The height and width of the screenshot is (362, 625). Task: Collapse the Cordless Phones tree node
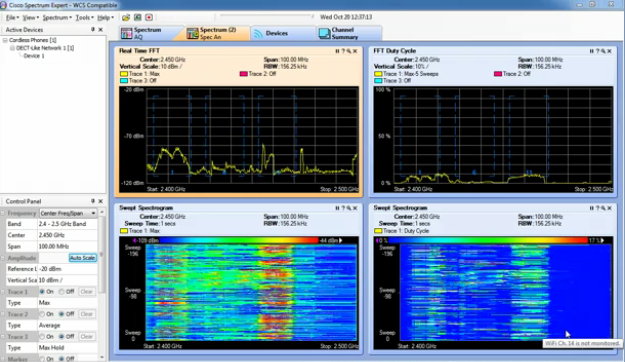tap(5, 40)
